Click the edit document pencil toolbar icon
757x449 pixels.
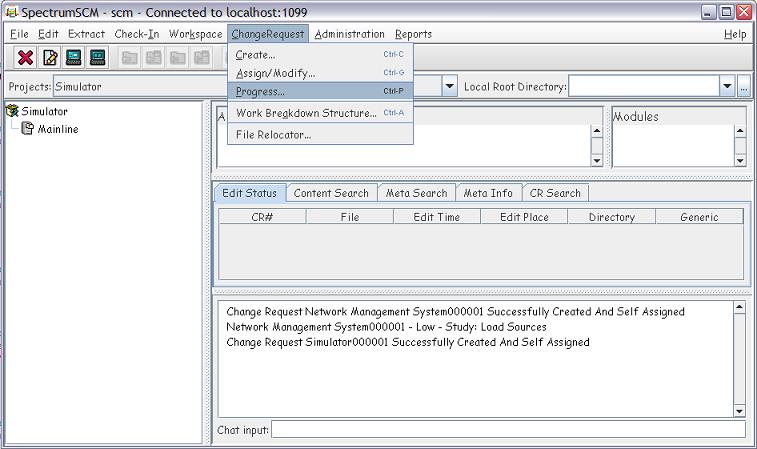pos(50,57)
